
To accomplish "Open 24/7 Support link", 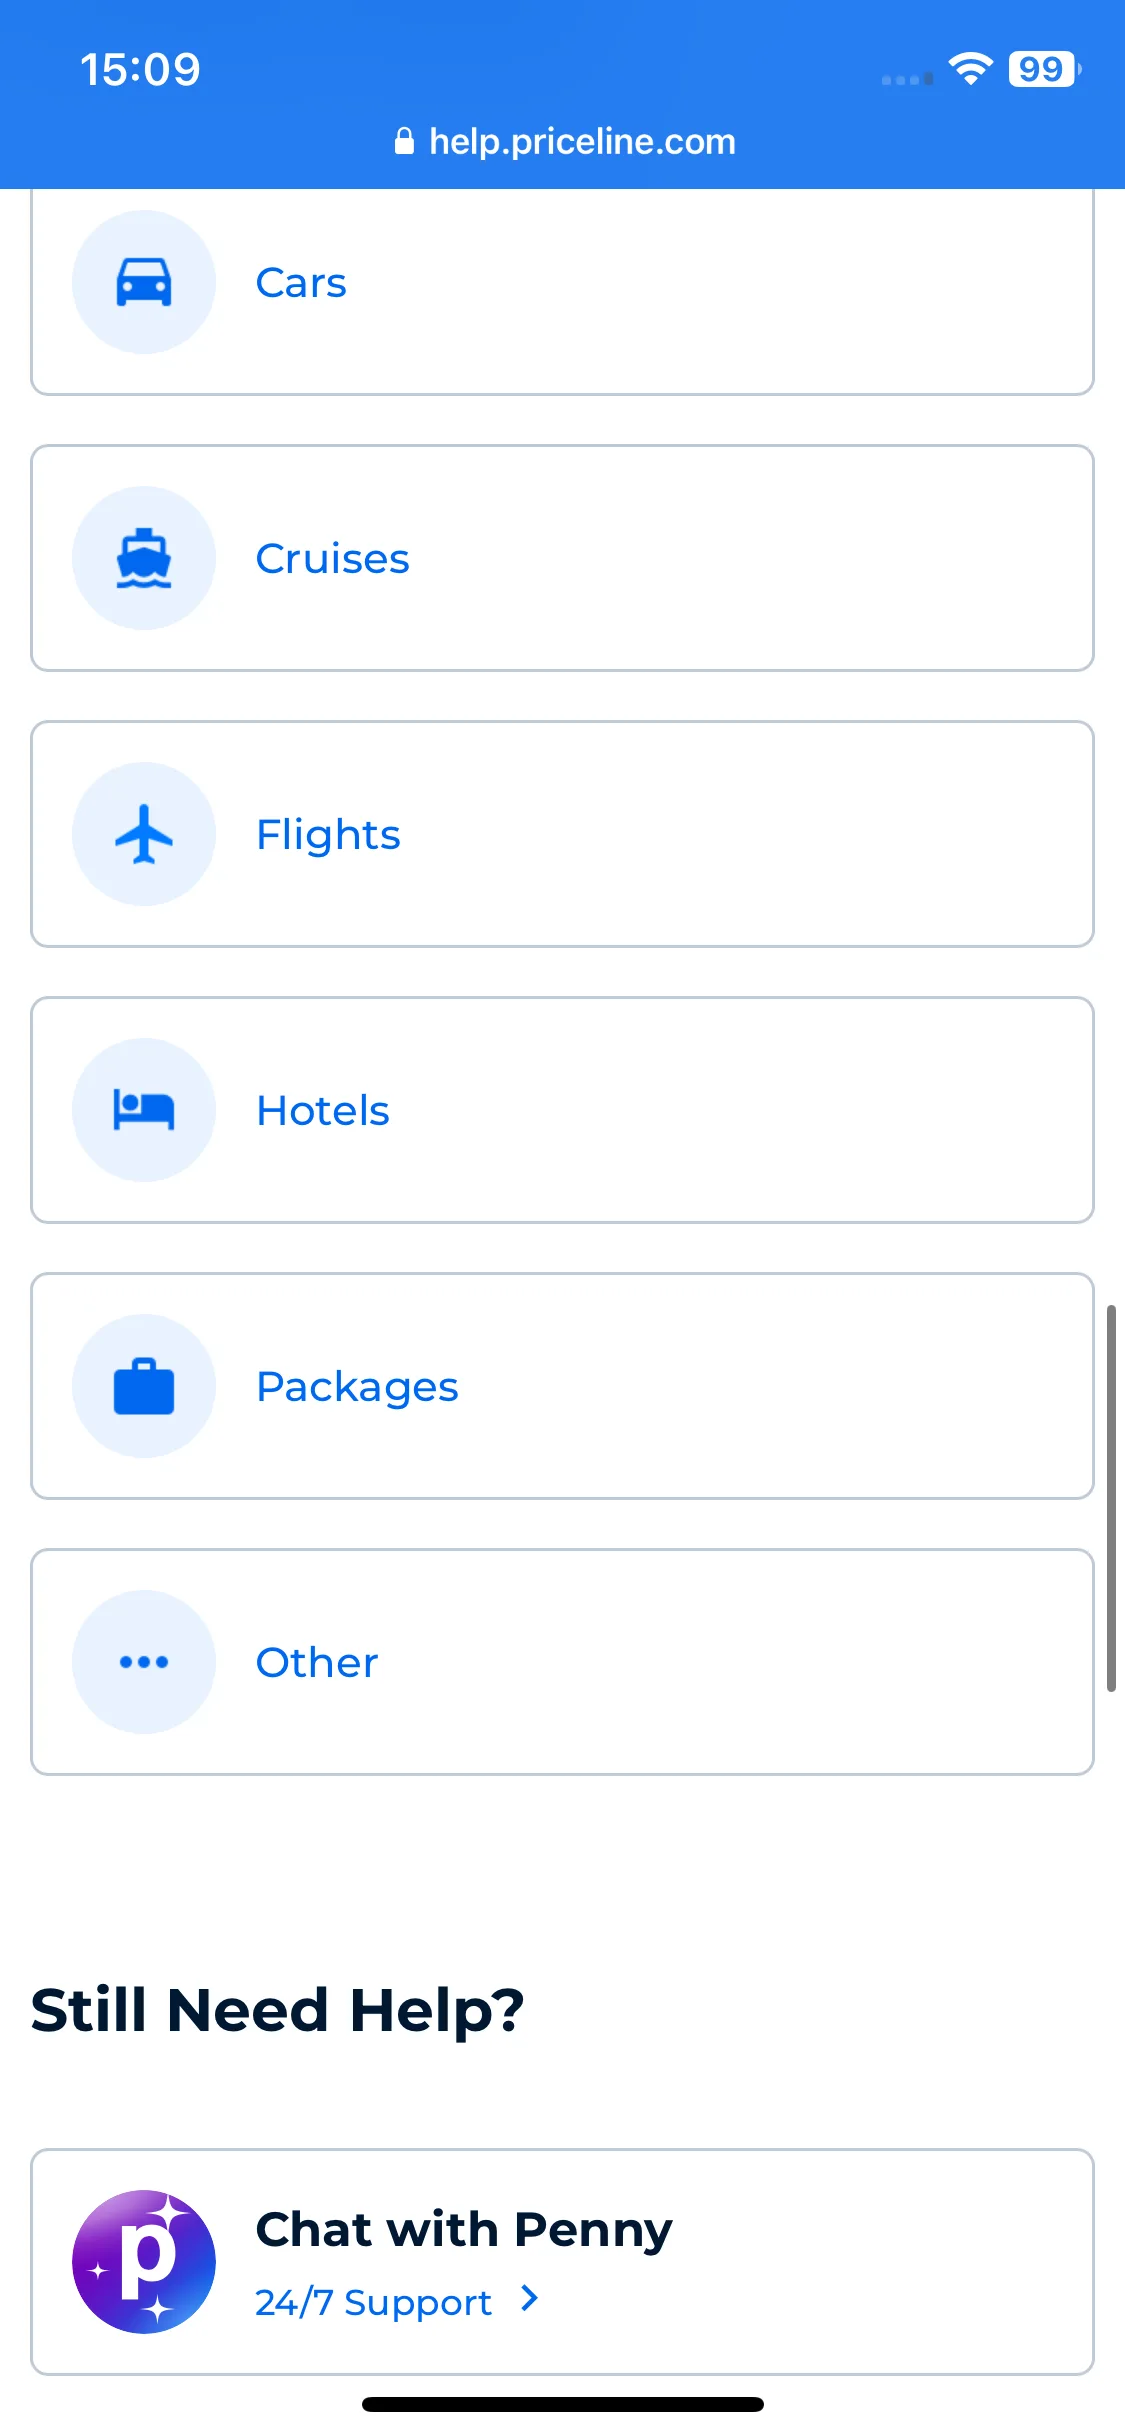I will tap(373, 2302).
